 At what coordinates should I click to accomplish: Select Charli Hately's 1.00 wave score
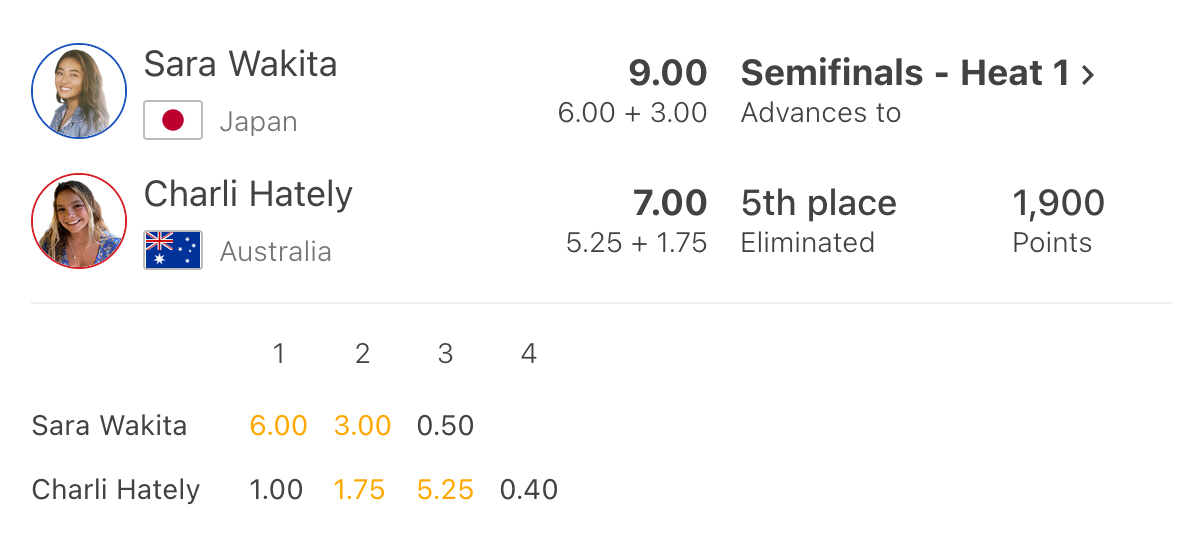pyautogui.click(x=276, y=490)
